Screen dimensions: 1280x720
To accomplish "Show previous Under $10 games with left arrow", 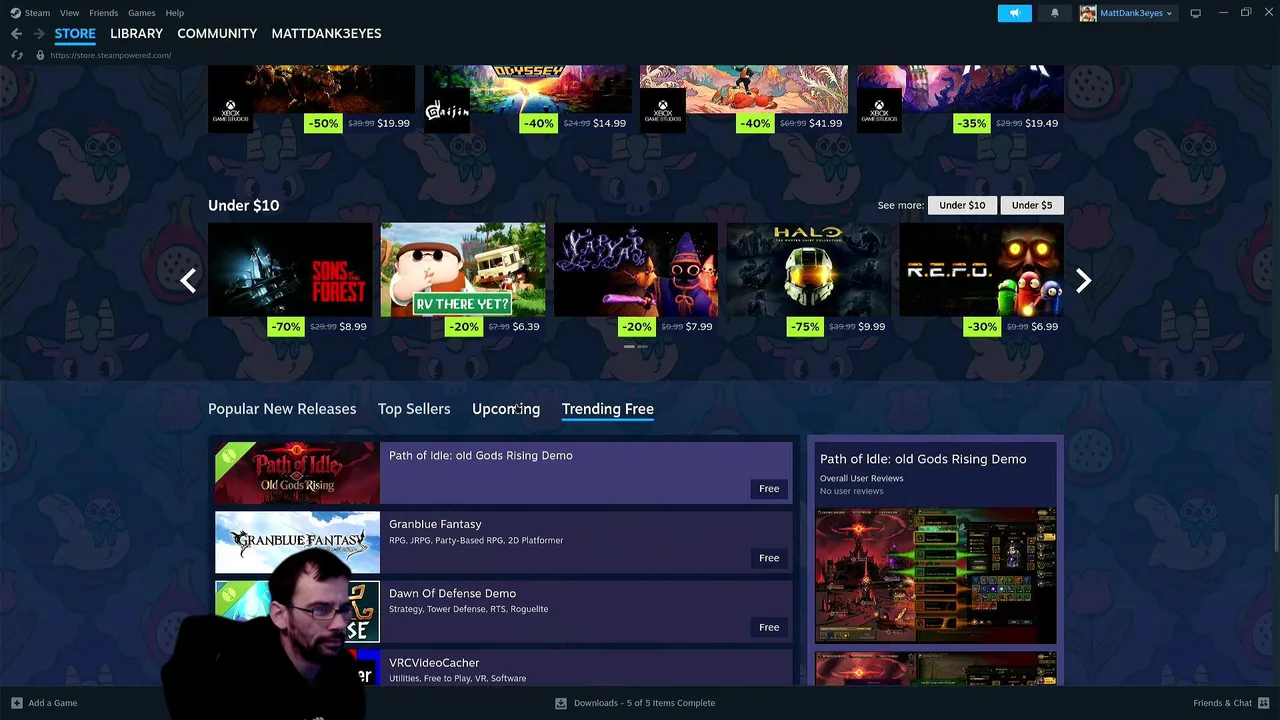I will 188,281.
